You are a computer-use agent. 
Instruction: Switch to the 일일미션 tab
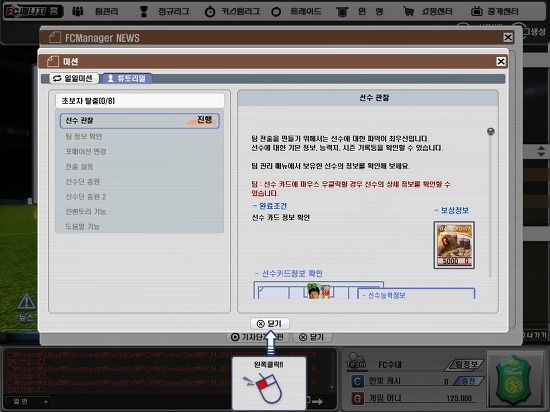point(73,78)
